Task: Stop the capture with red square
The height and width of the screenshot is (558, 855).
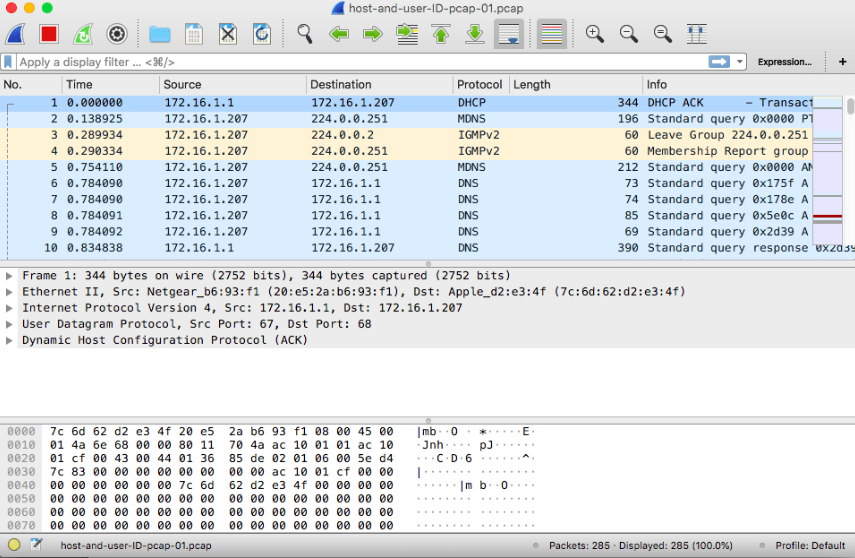Action: [x=49, y=34]
